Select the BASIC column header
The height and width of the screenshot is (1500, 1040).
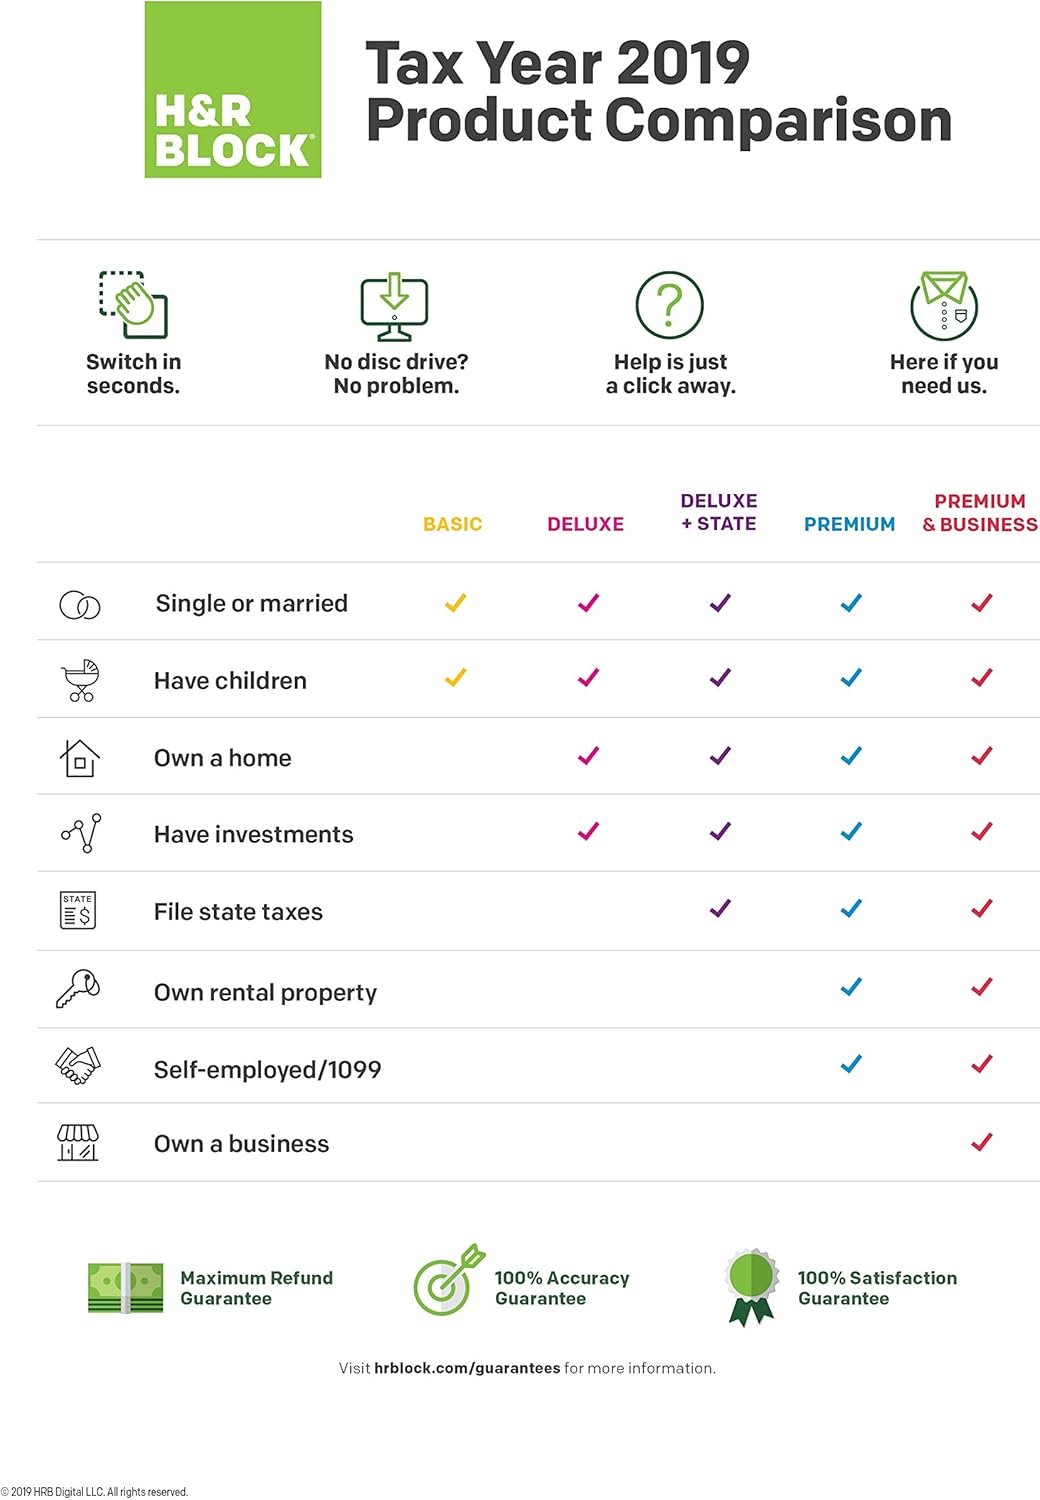pos(452,524)
